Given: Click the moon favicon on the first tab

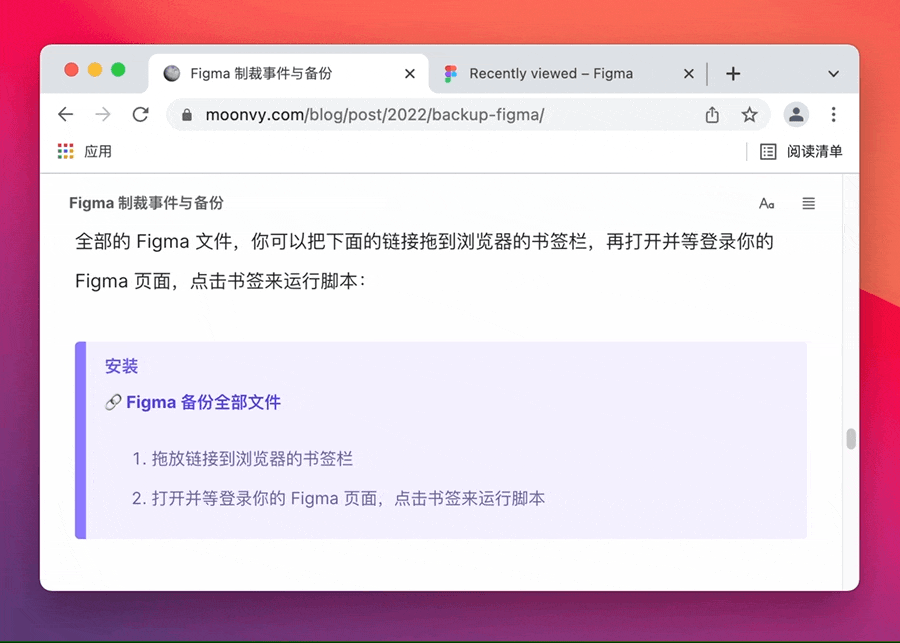Looking at the screenshot, I should point(172,73).
